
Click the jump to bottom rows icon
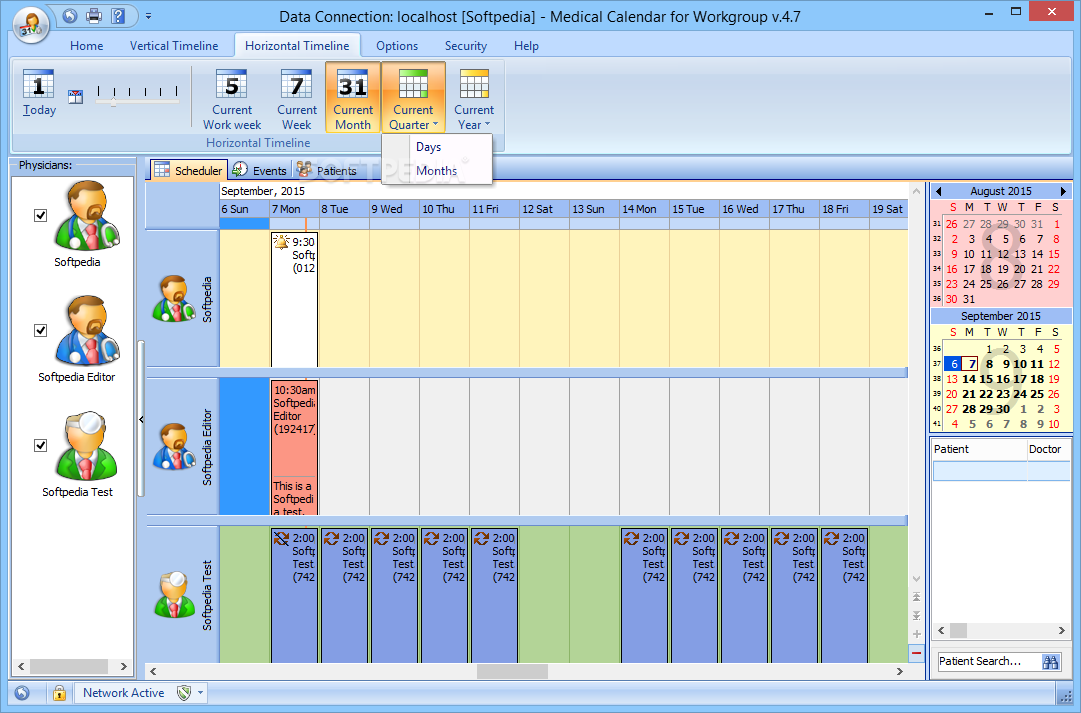click(916, 615)
